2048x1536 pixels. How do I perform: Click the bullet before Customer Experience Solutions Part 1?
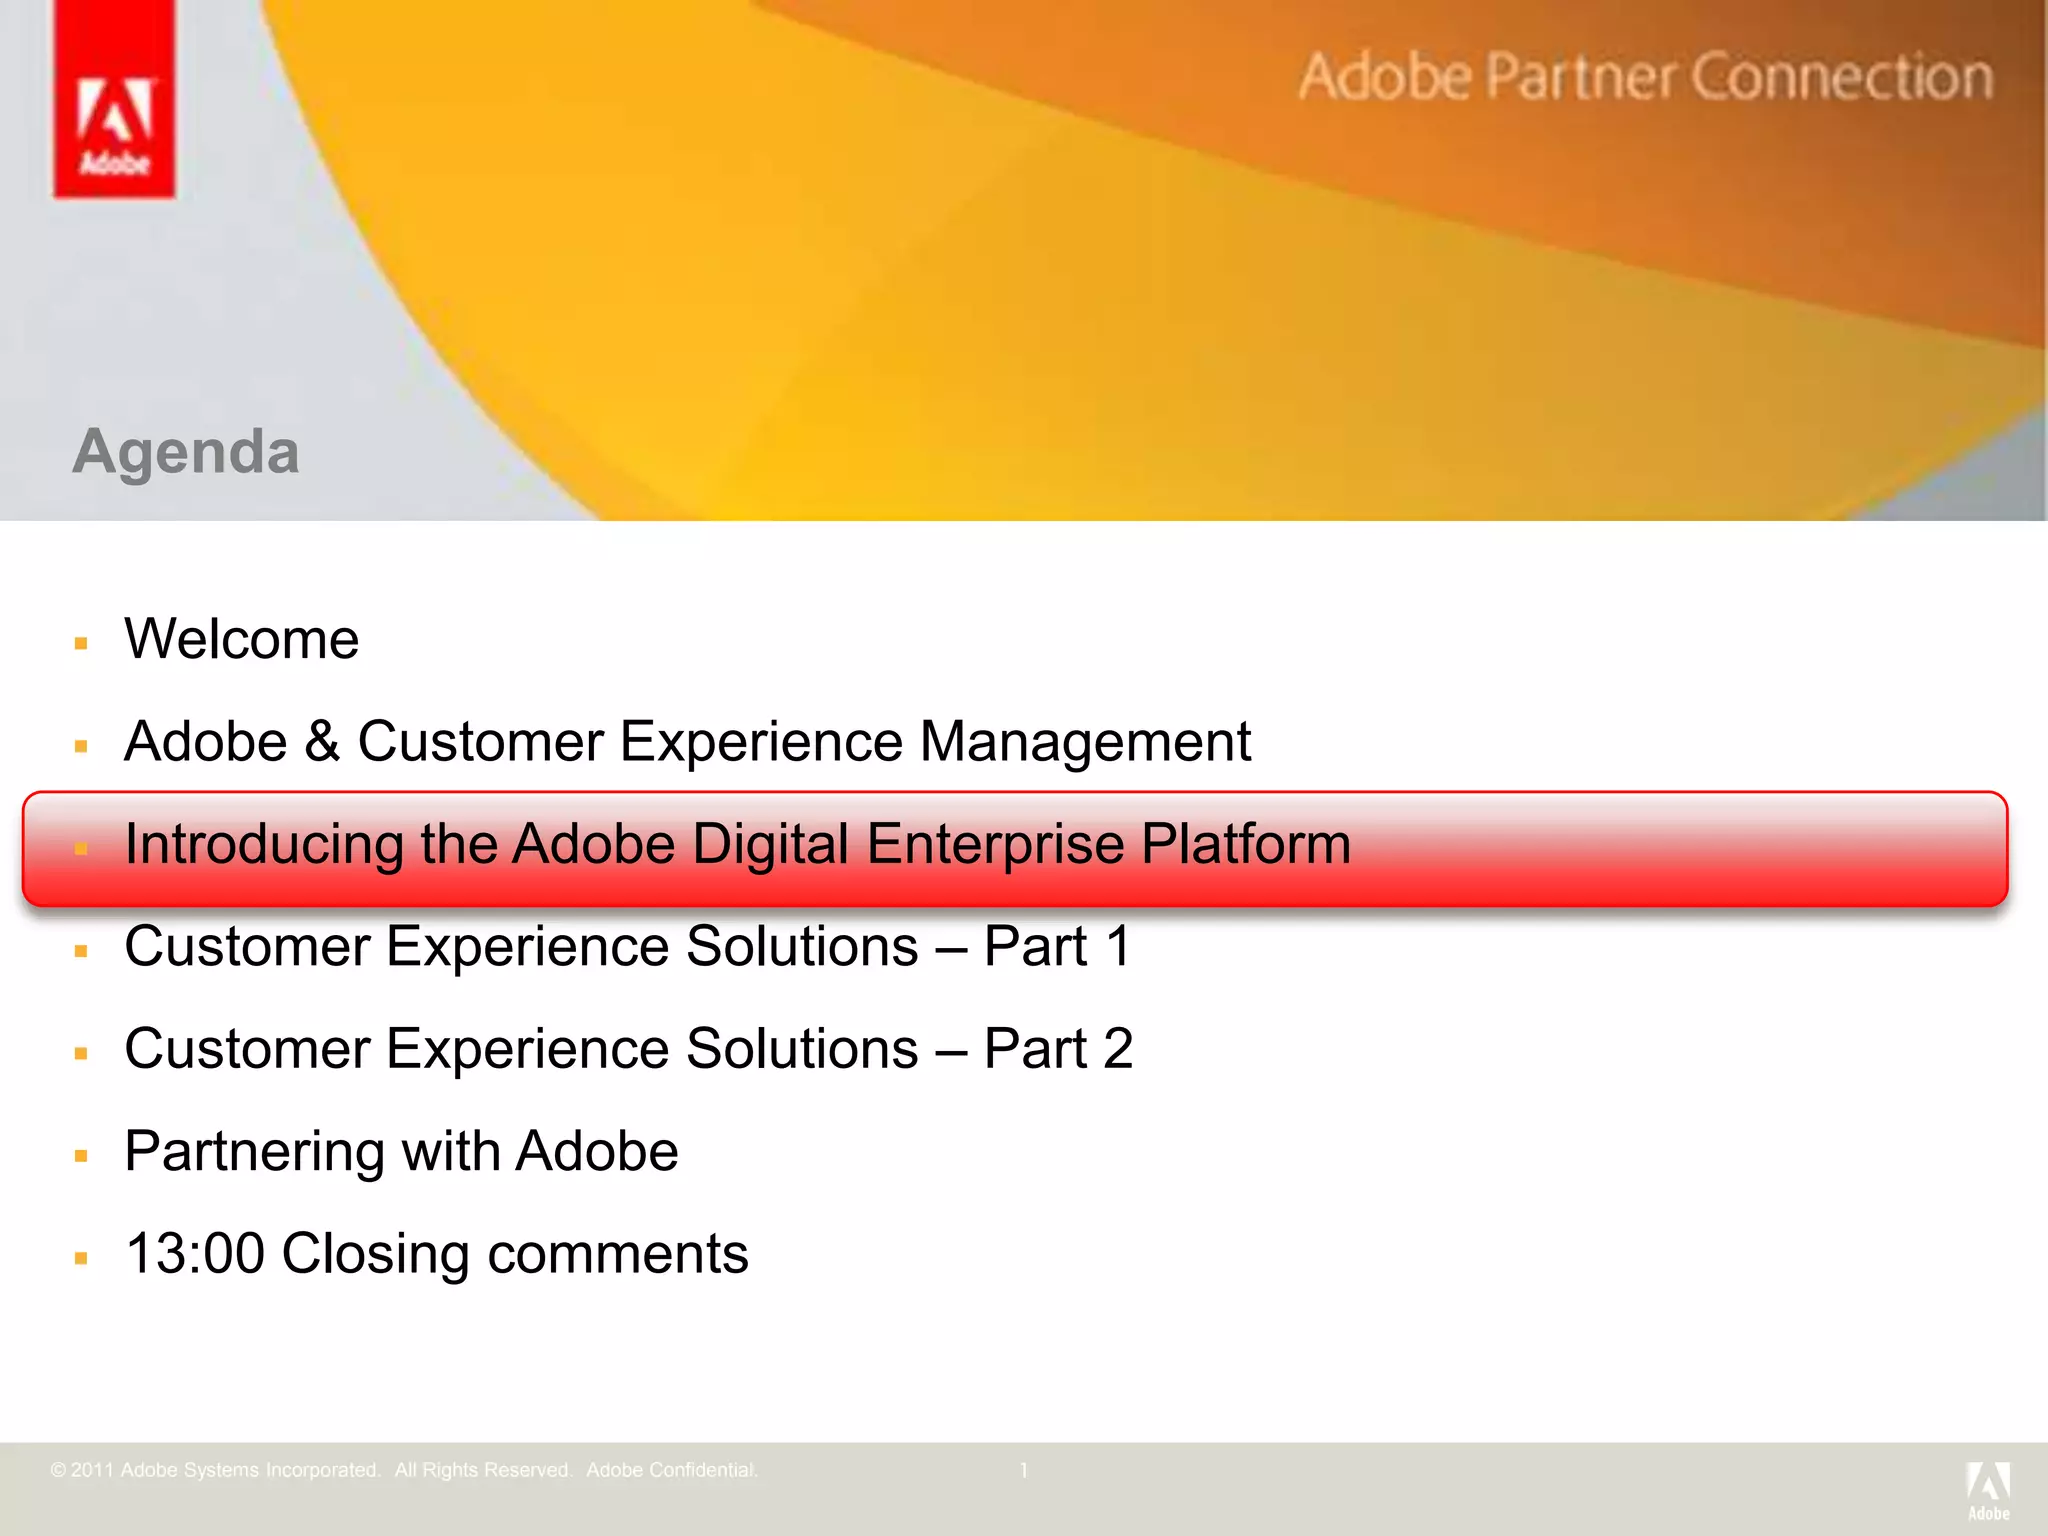click(82, 951)
